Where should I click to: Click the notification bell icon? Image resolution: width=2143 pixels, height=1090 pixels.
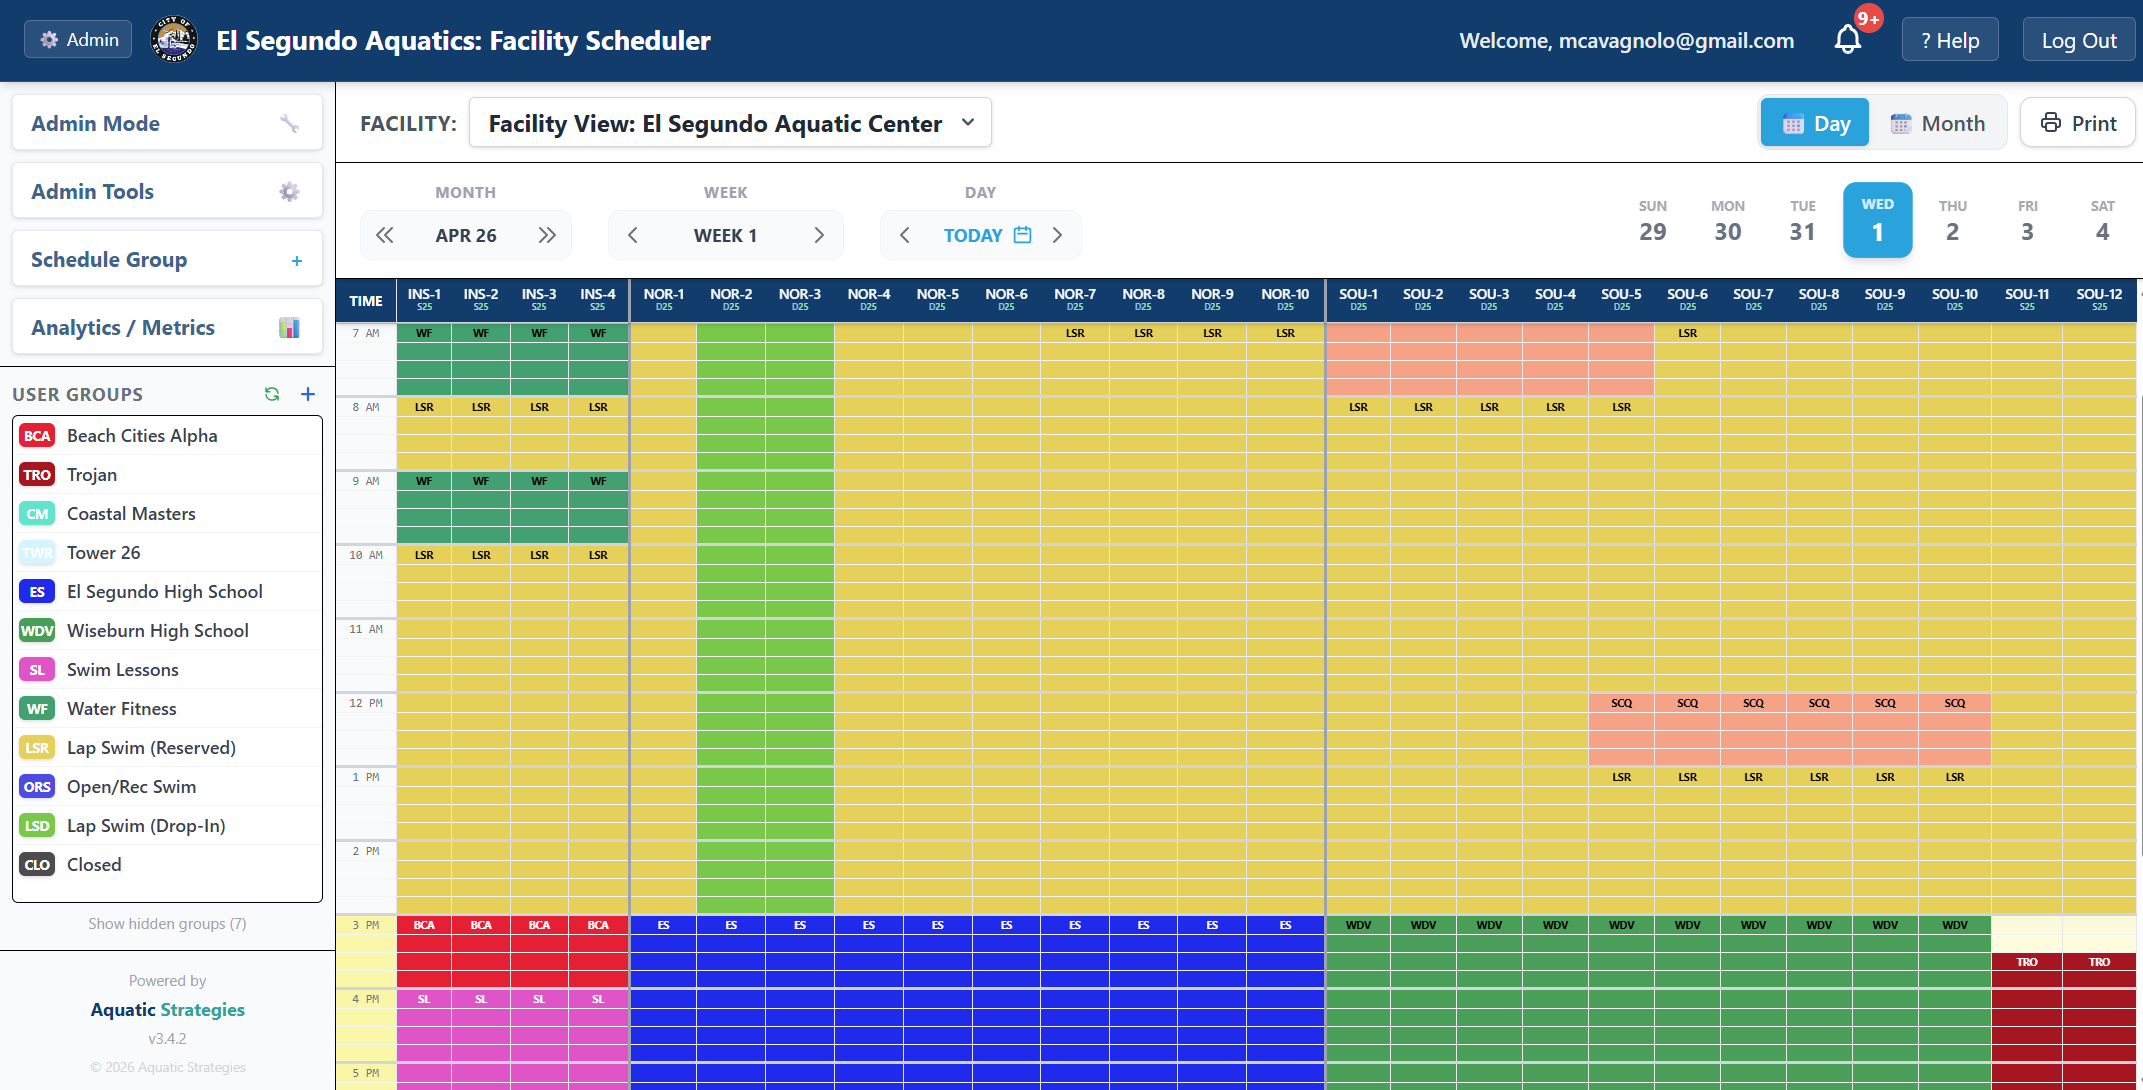pos(1848,39)
